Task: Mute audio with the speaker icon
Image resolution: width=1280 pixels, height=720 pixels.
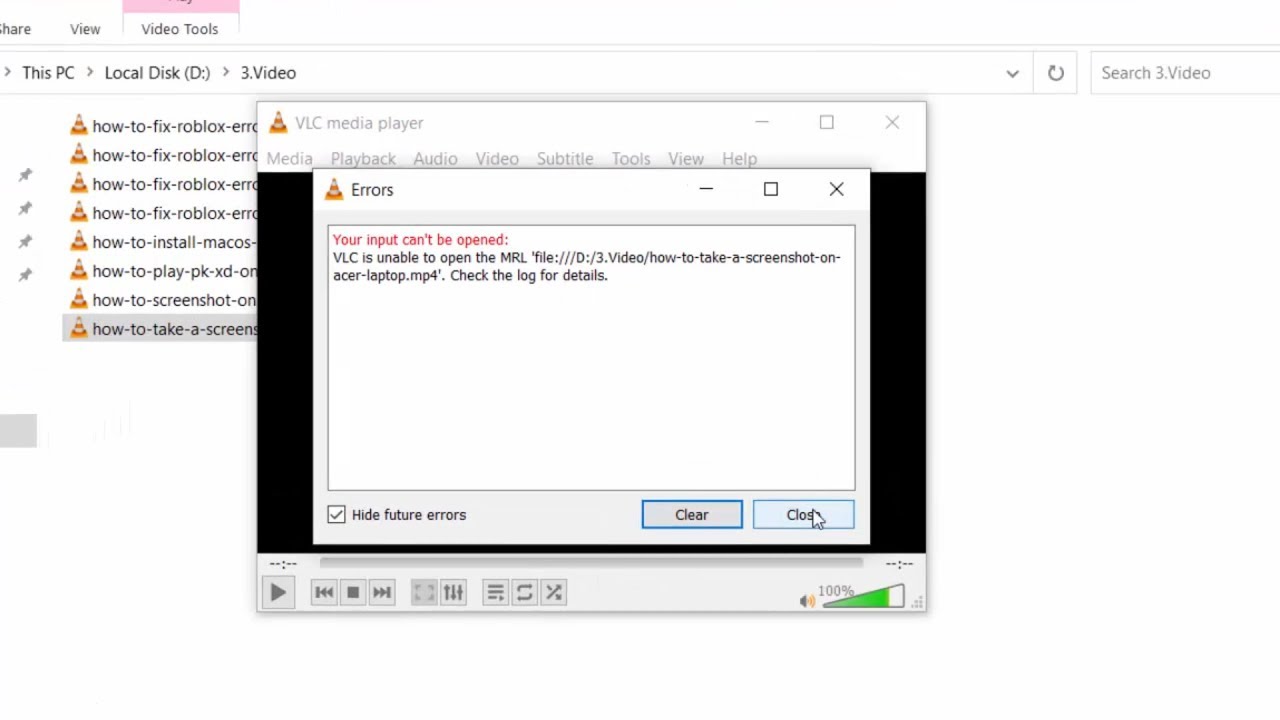Action: click(807, 600)
